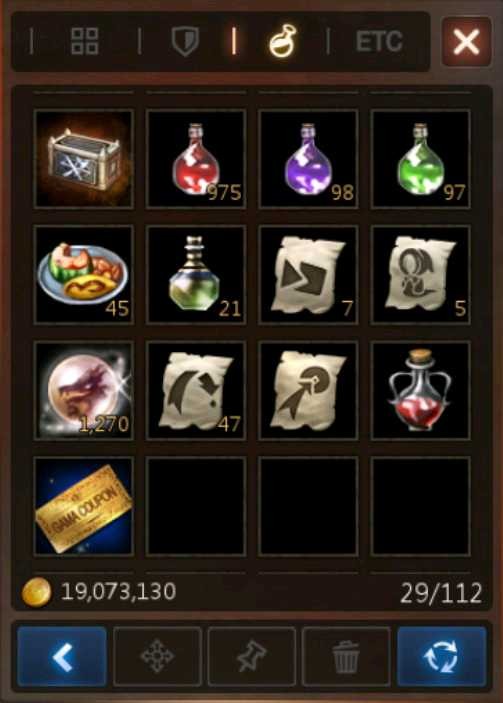
Task: Click the trash can delete button
Action: pyautogui.click(x=346, y=656)
